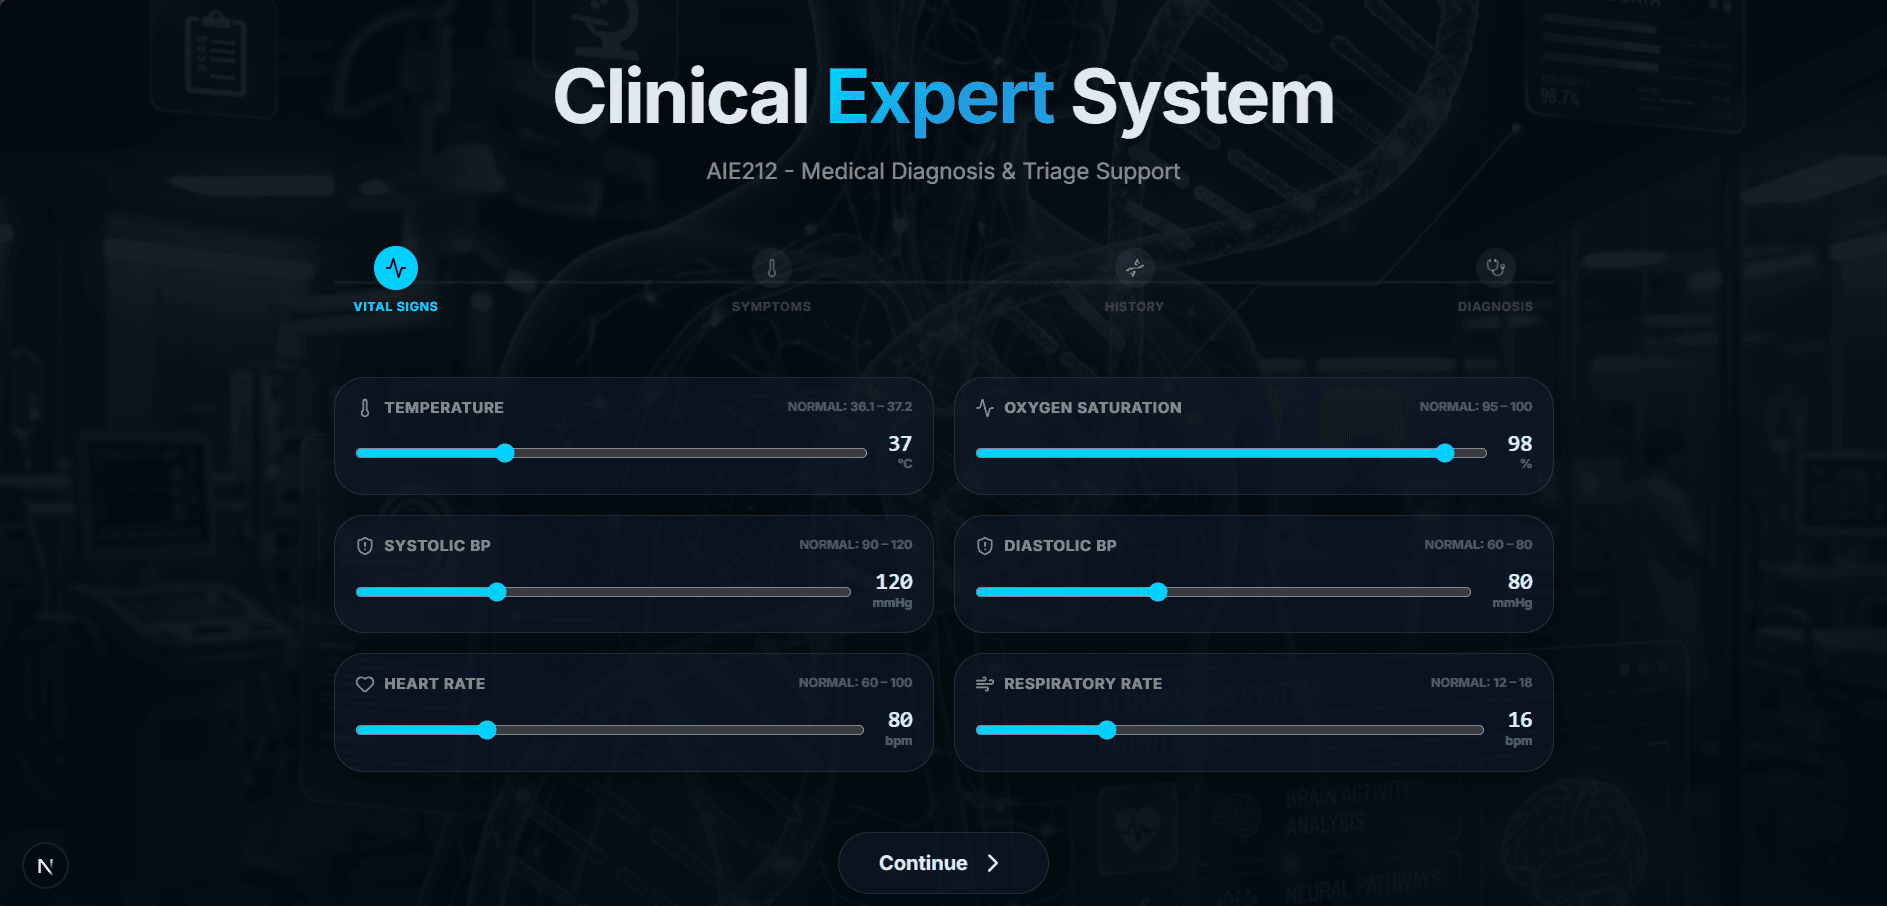Switch to the HISTORY tab label

(1135, 307)
